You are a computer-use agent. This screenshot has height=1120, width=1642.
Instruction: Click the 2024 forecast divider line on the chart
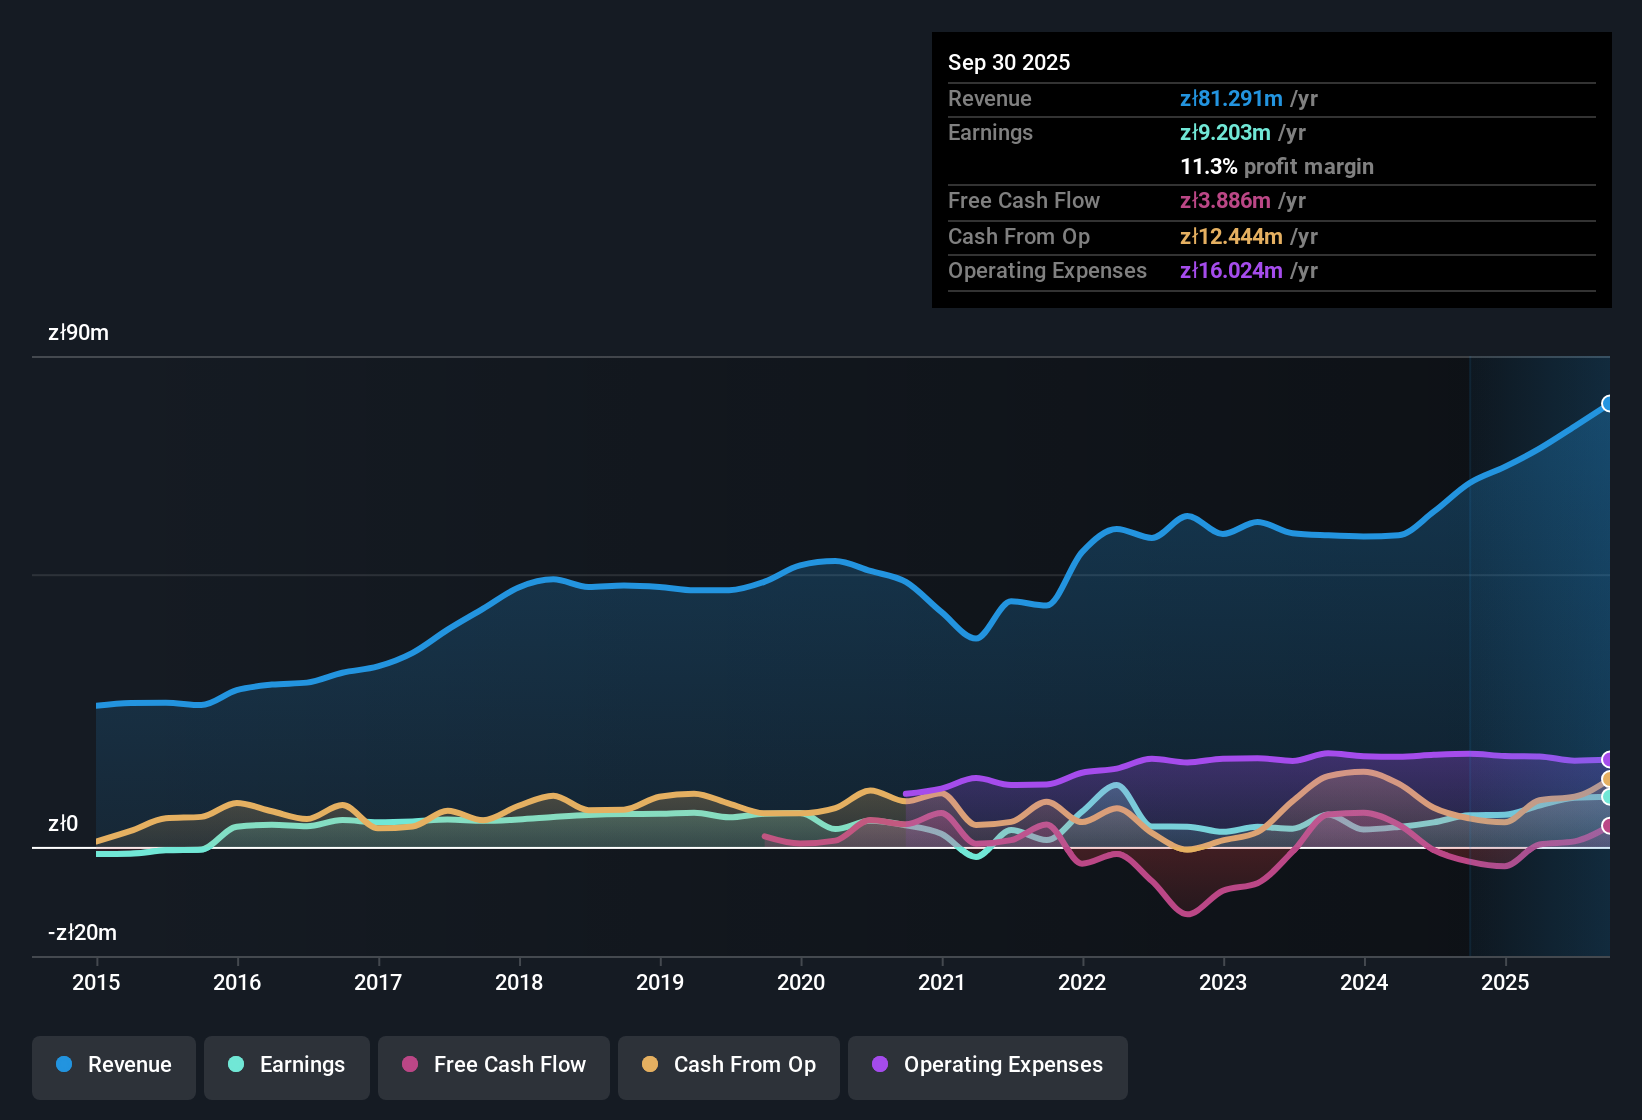[1470, 650]
